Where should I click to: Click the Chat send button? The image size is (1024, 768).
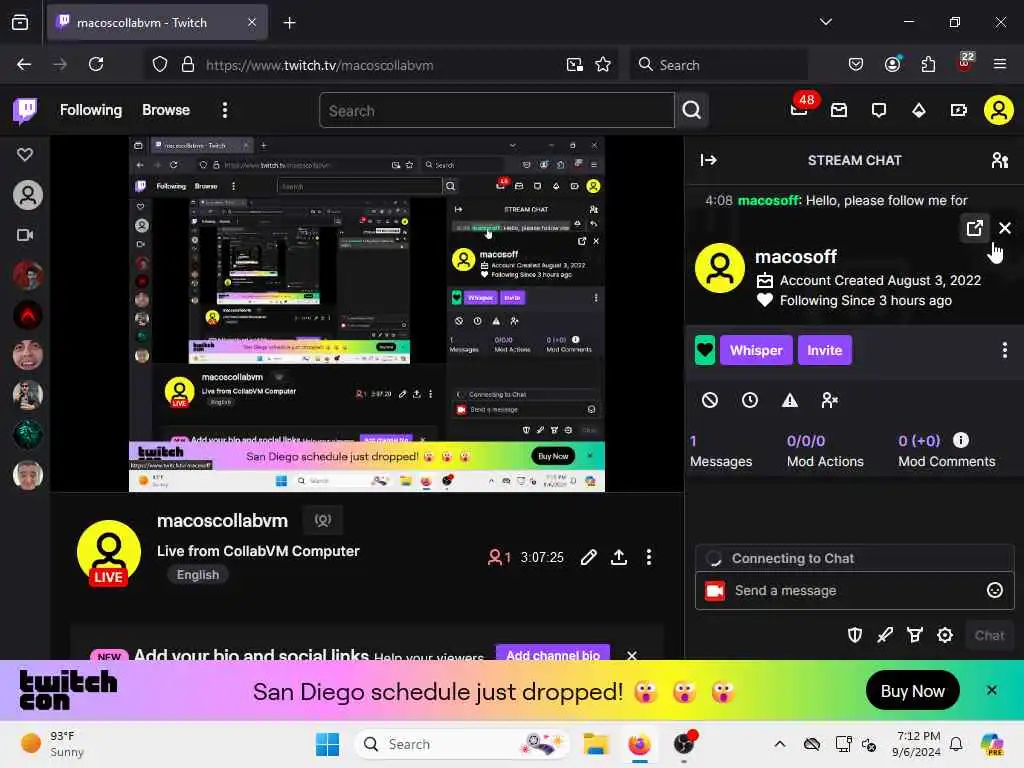coord(989,635)
